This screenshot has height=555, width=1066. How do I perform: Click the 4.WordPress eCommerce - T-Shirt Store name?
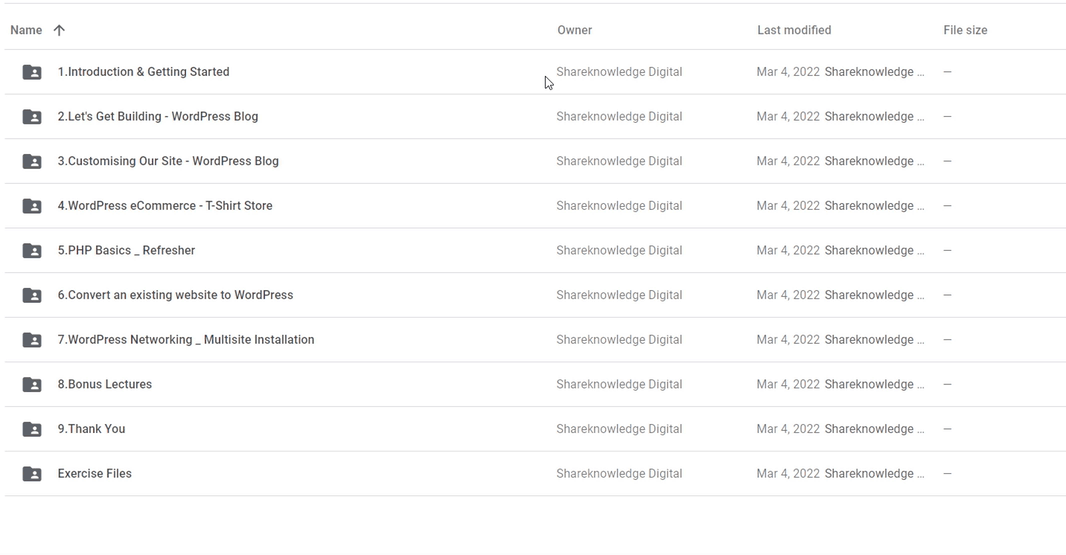pos(165,205)
